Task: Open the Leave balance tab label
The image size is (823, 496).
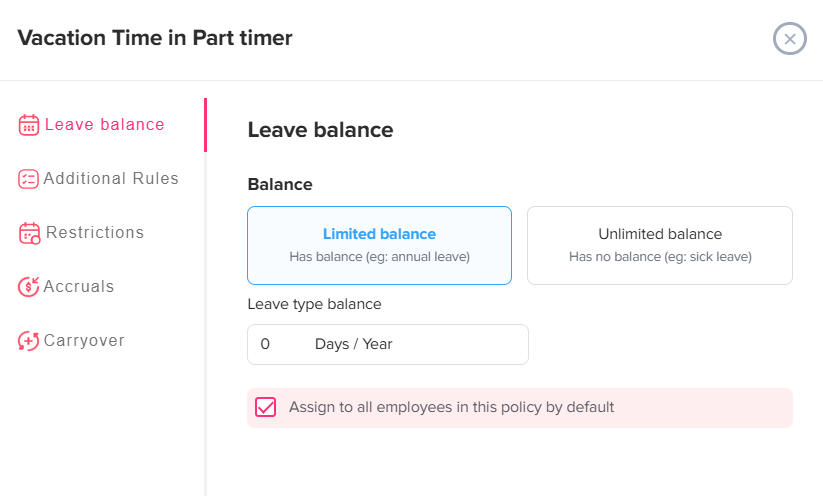Action: [105, 125]
